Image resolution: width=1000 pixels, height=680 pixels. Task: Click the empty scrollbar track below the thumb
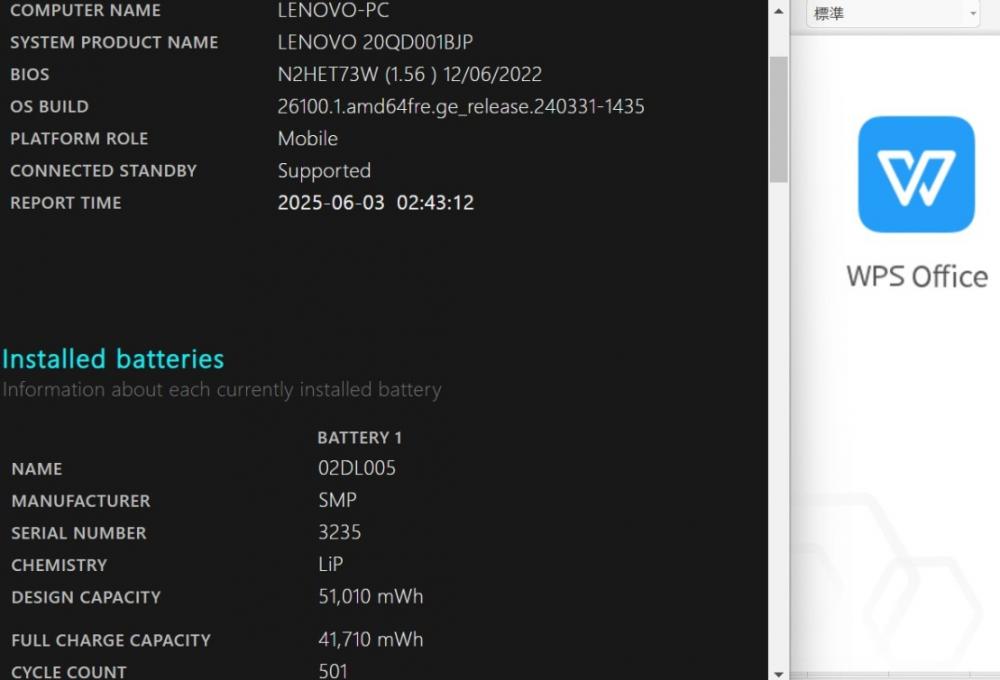pyautogui.click(x=779, y=424)
